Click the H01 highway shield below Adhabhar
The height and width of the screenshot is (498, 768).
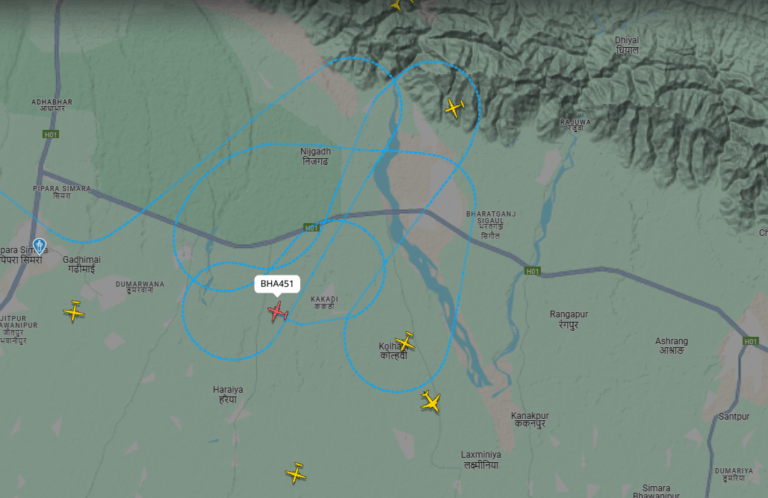[x=51, y=134]
